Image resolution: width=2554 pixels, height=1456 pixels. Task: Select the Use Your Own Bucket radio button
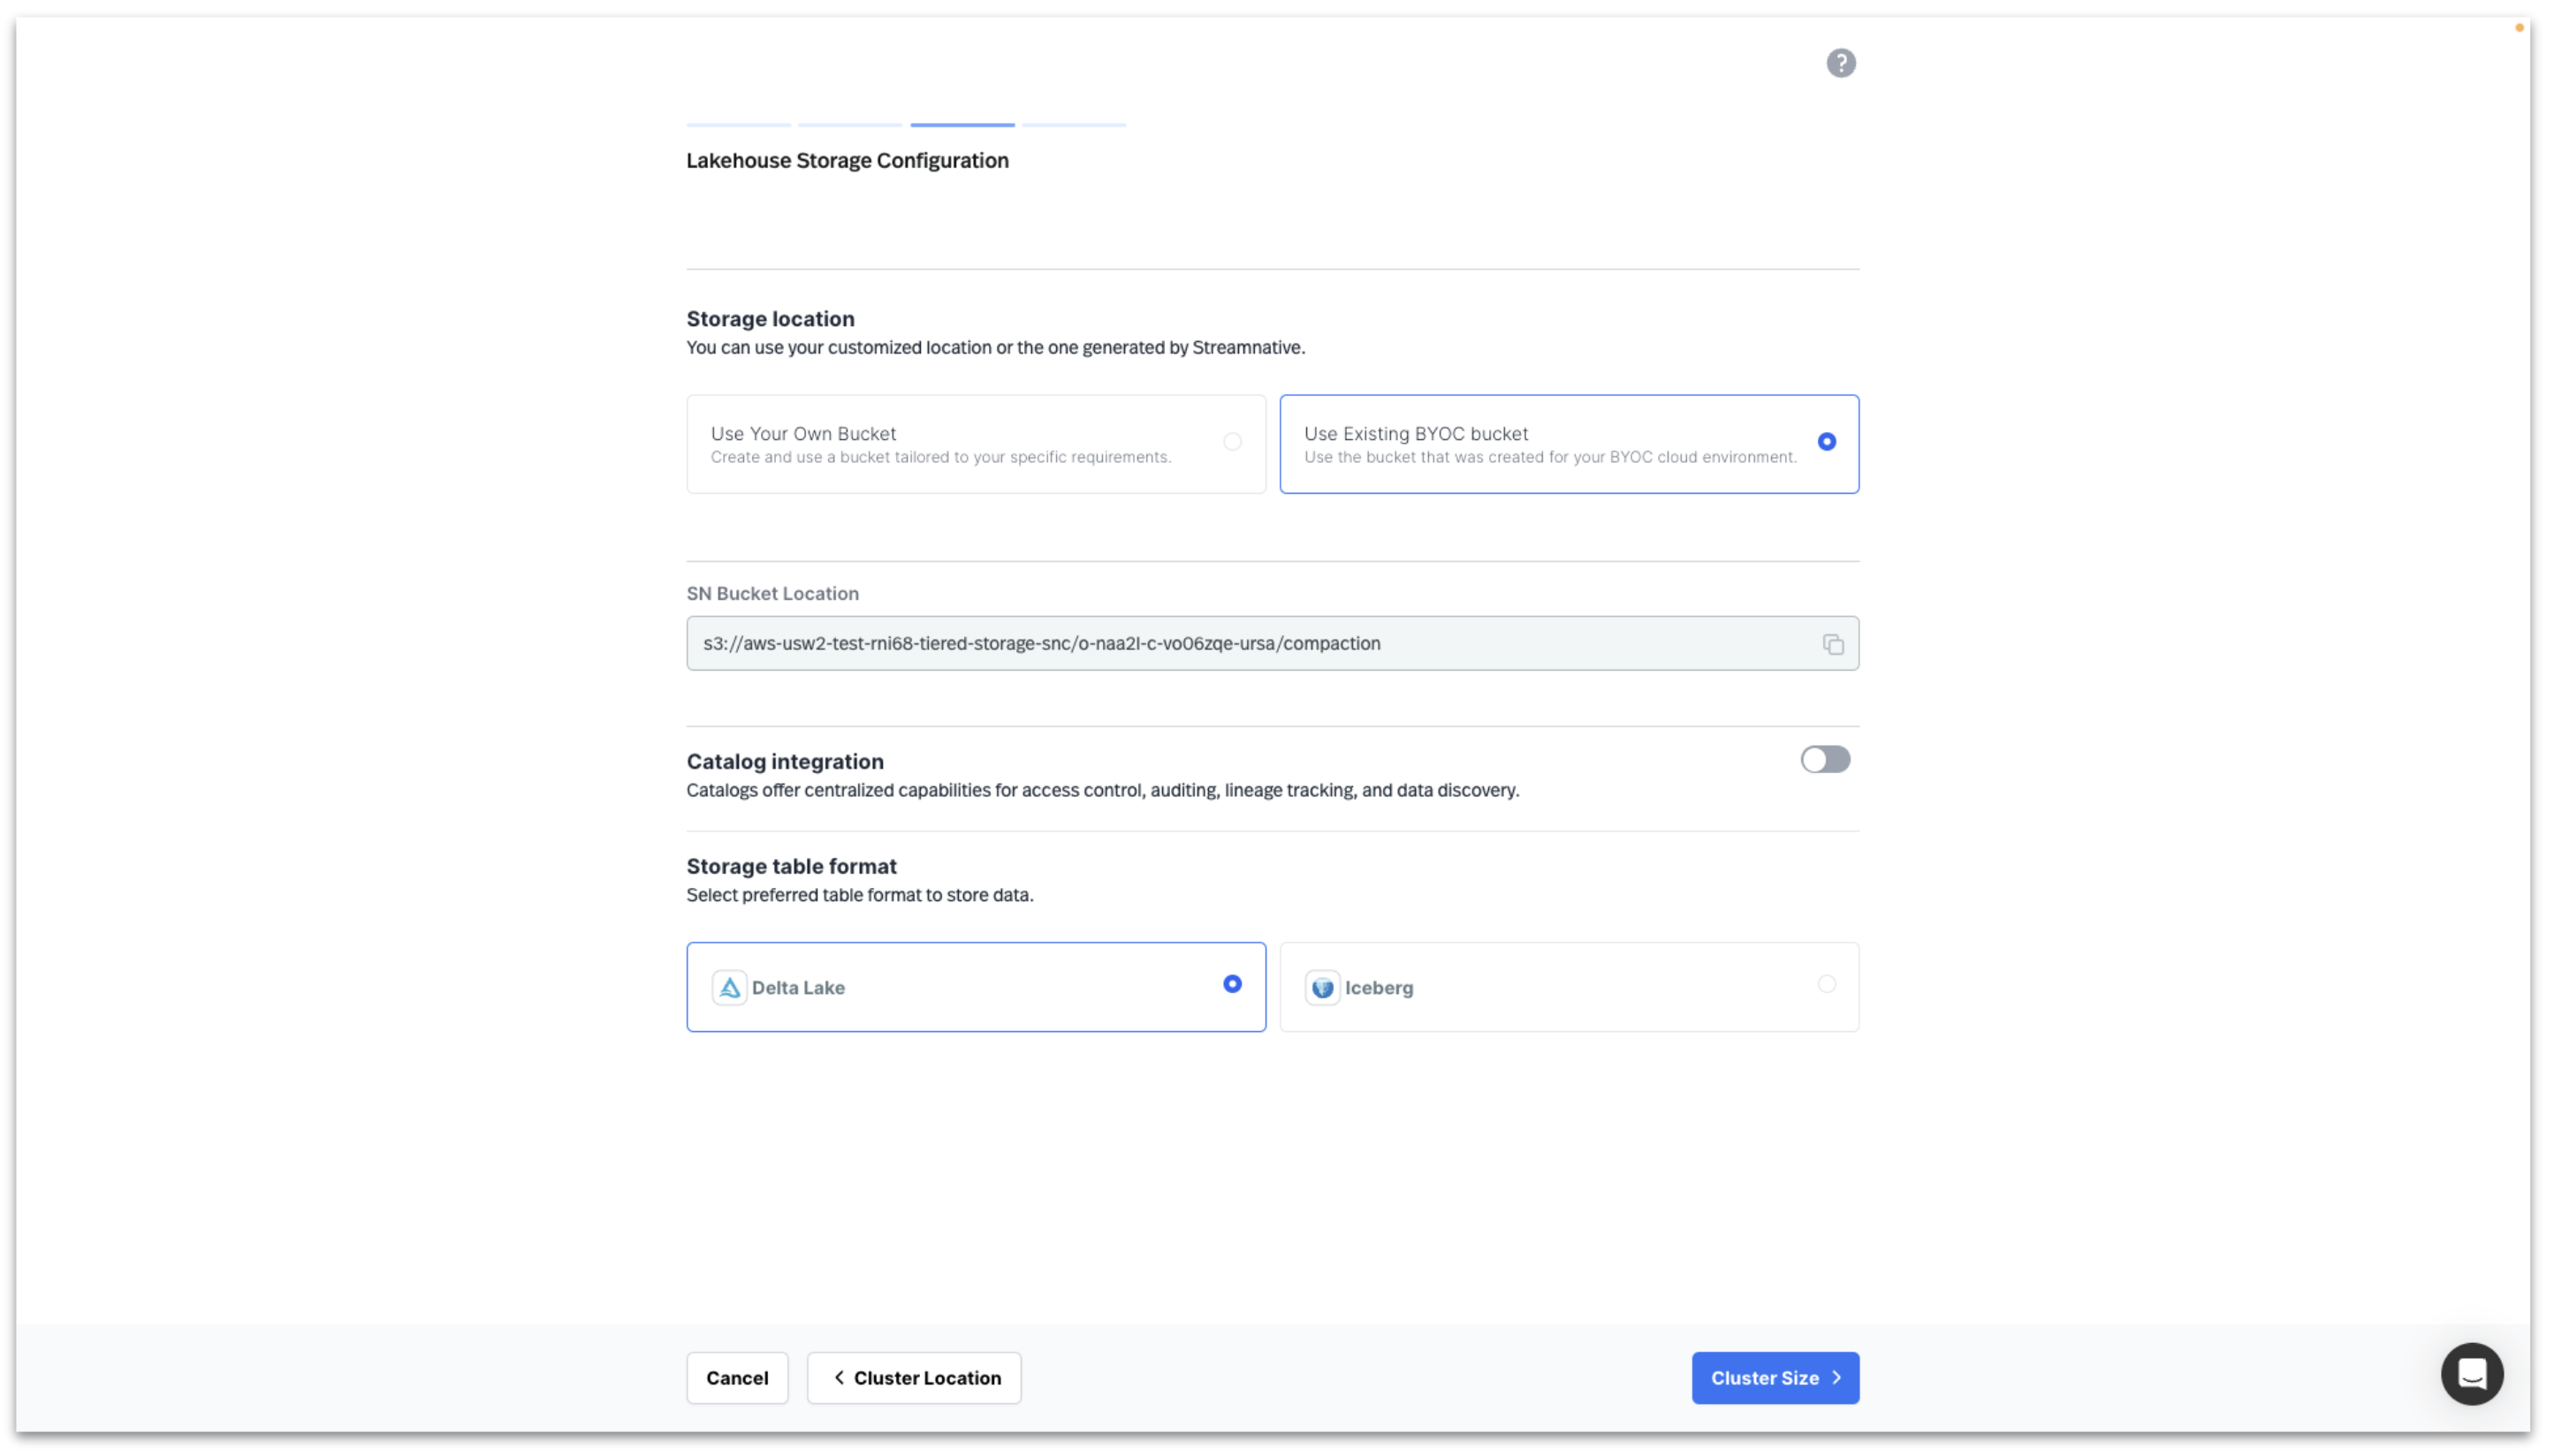pyautogui.click(x=1232, y=441)
